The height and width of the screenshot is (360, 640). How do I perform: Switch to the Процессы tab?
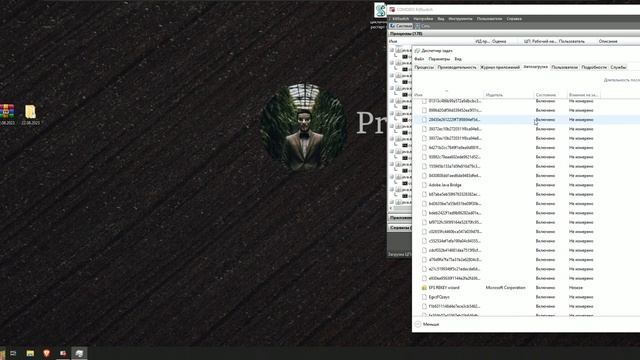424,67
